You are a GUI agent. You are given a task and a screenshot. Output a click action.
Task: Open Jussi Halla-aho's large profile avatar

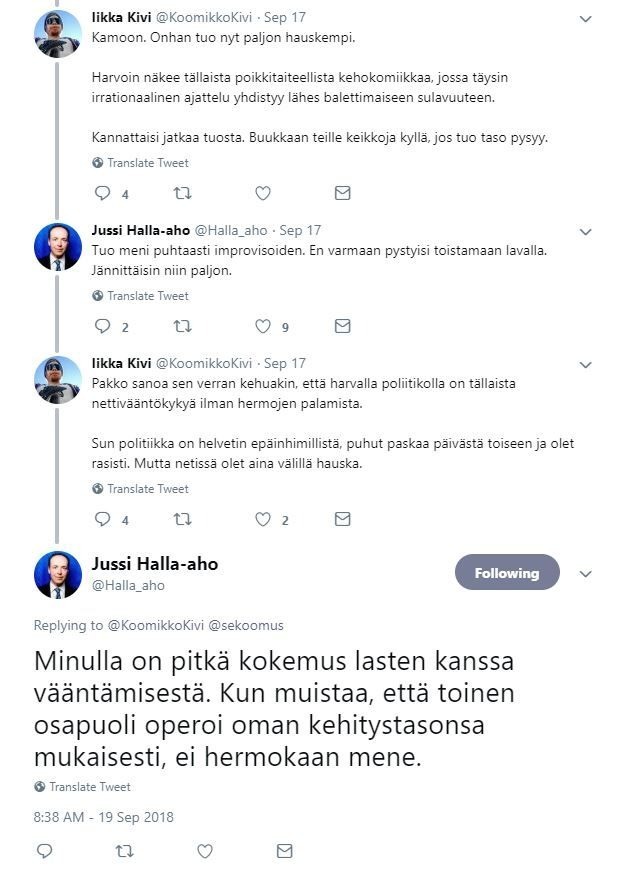pos(58,574)
